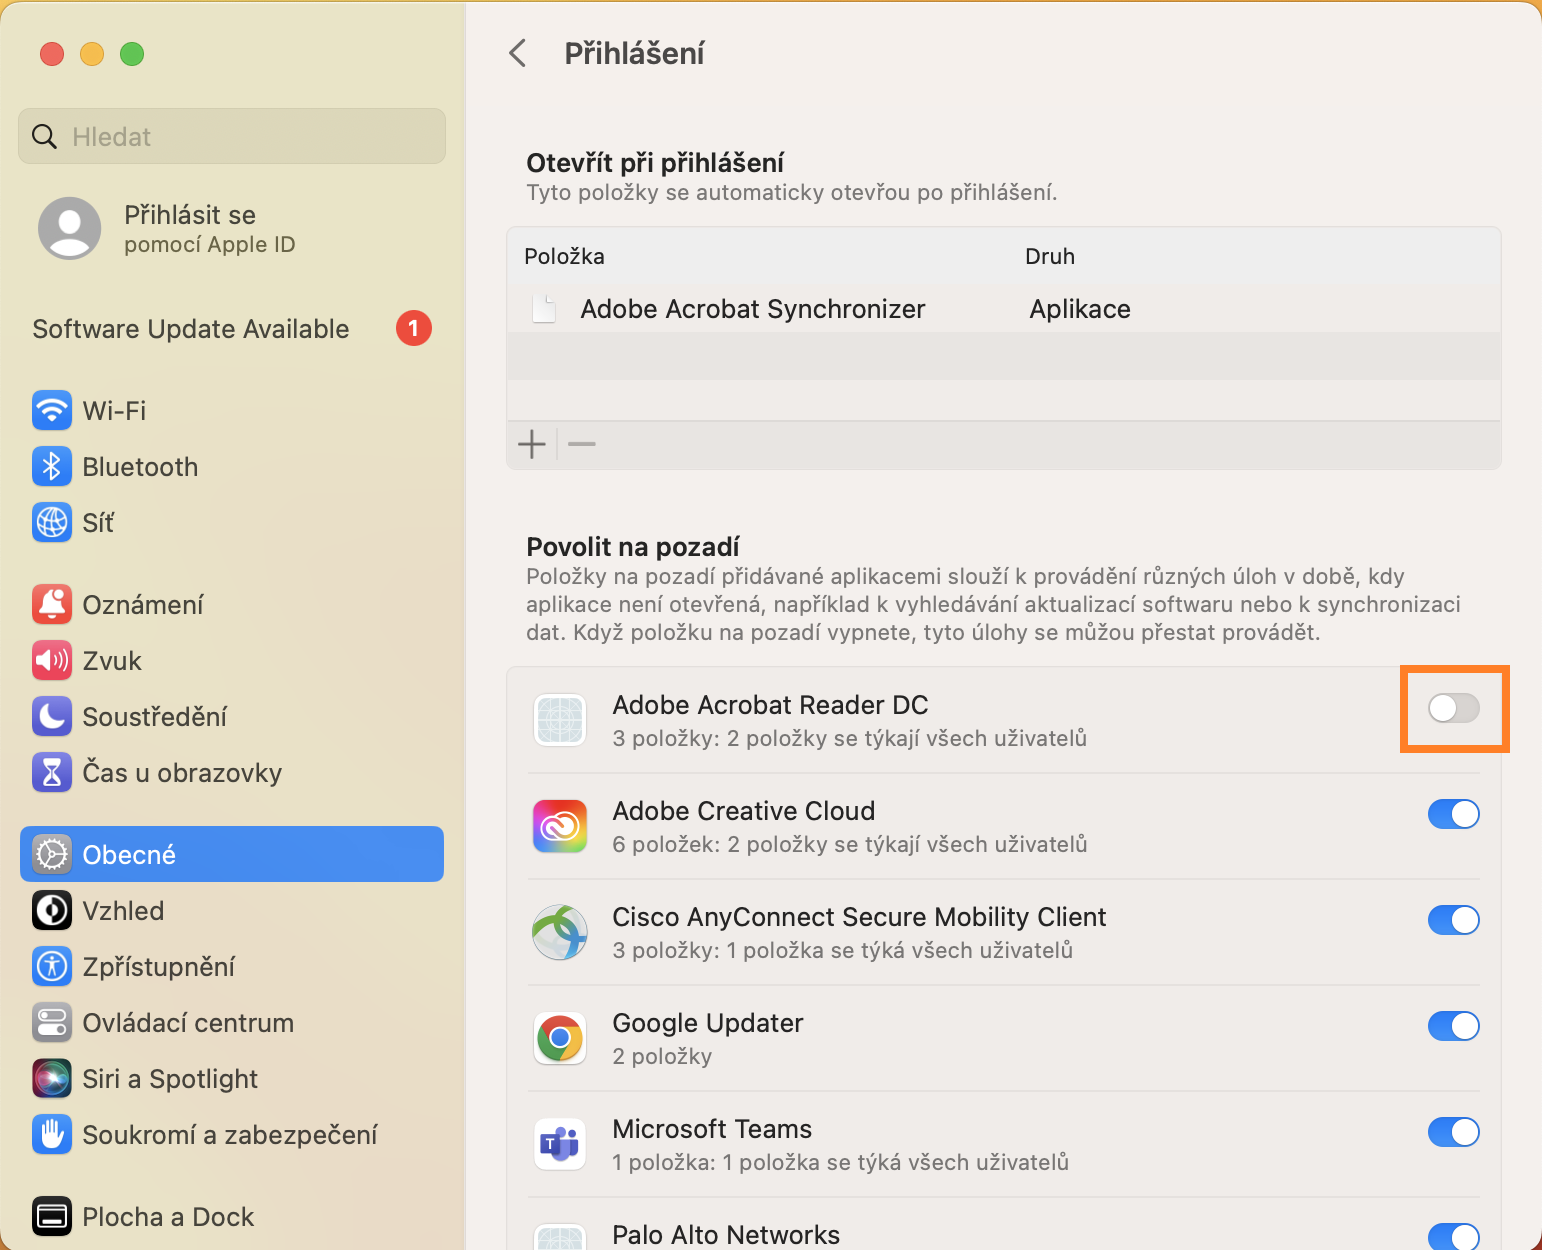1542x1250 pixels.
Task: Go back using the chevron arrow
Action: tap(518, 53)
